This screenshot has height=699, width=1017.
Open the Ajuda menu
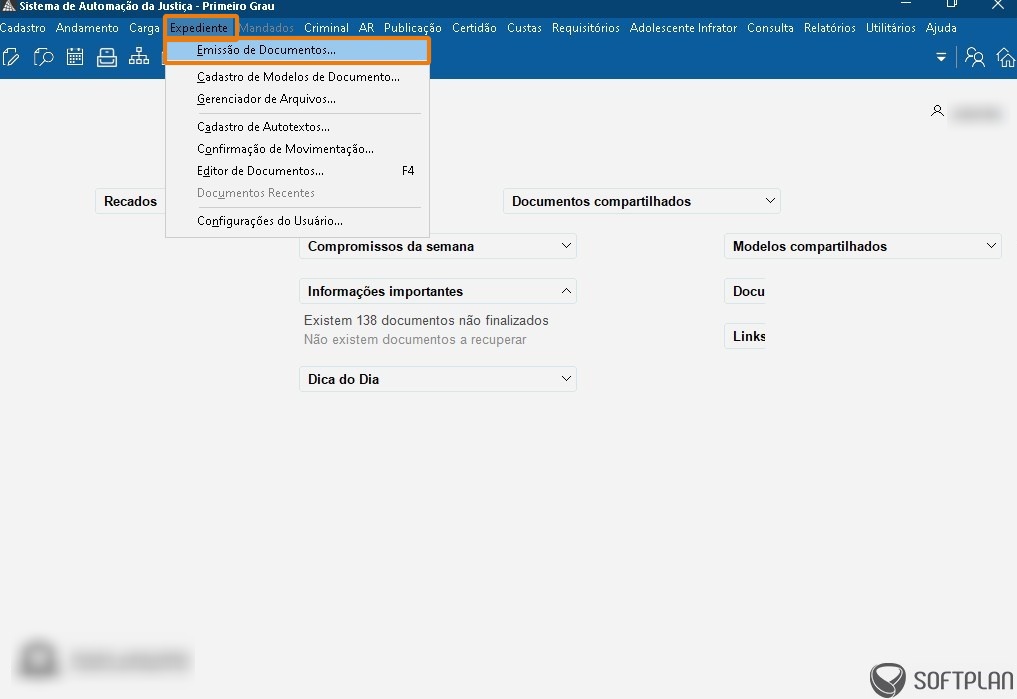(941, 28)
